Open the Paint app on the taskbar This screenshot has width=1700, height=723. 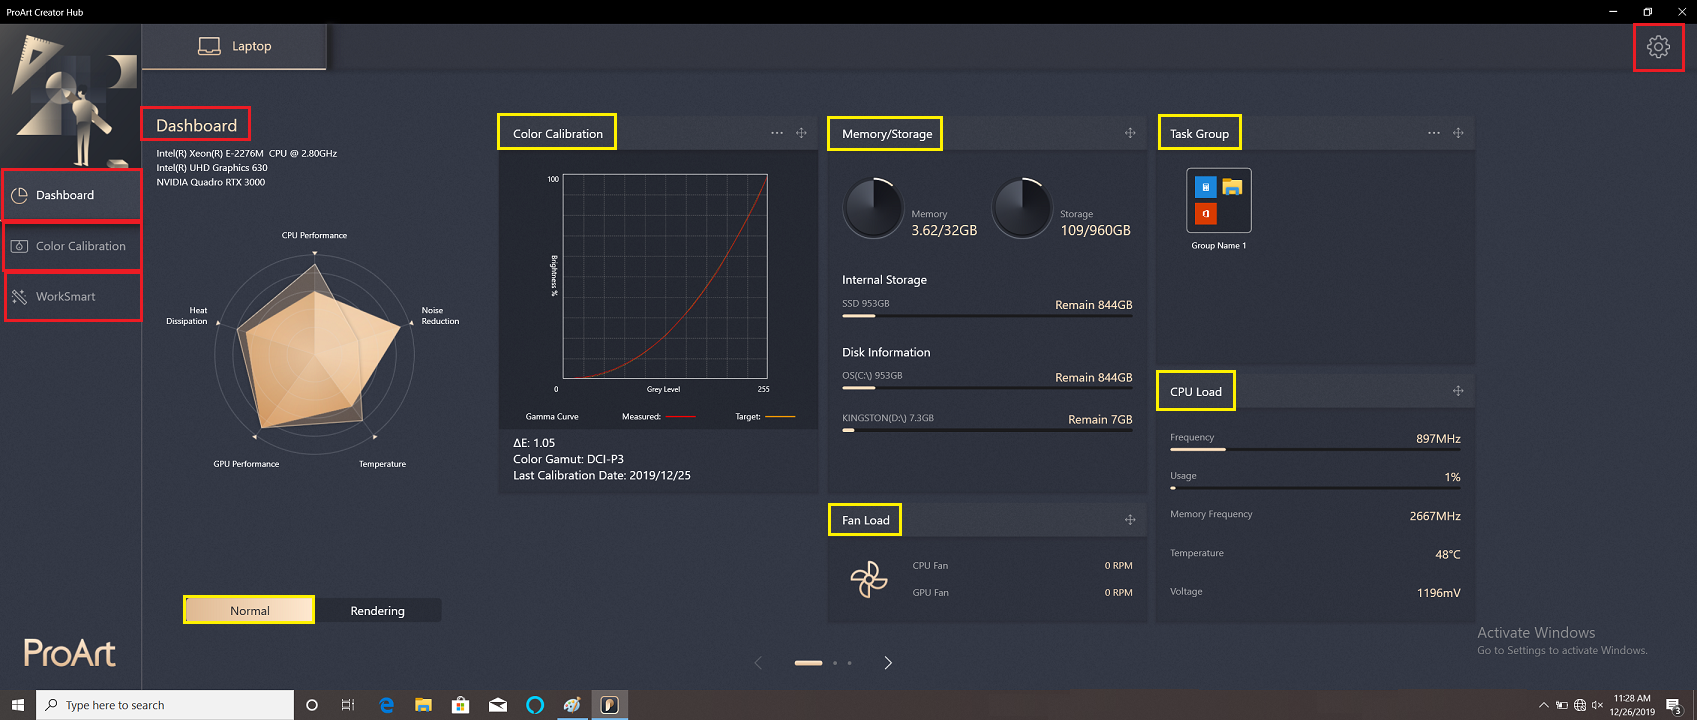[572, 705]
